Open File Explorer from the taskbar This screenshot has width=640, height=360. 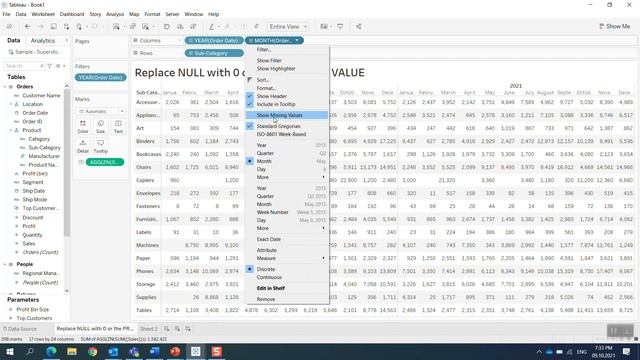tap(72, 351)
